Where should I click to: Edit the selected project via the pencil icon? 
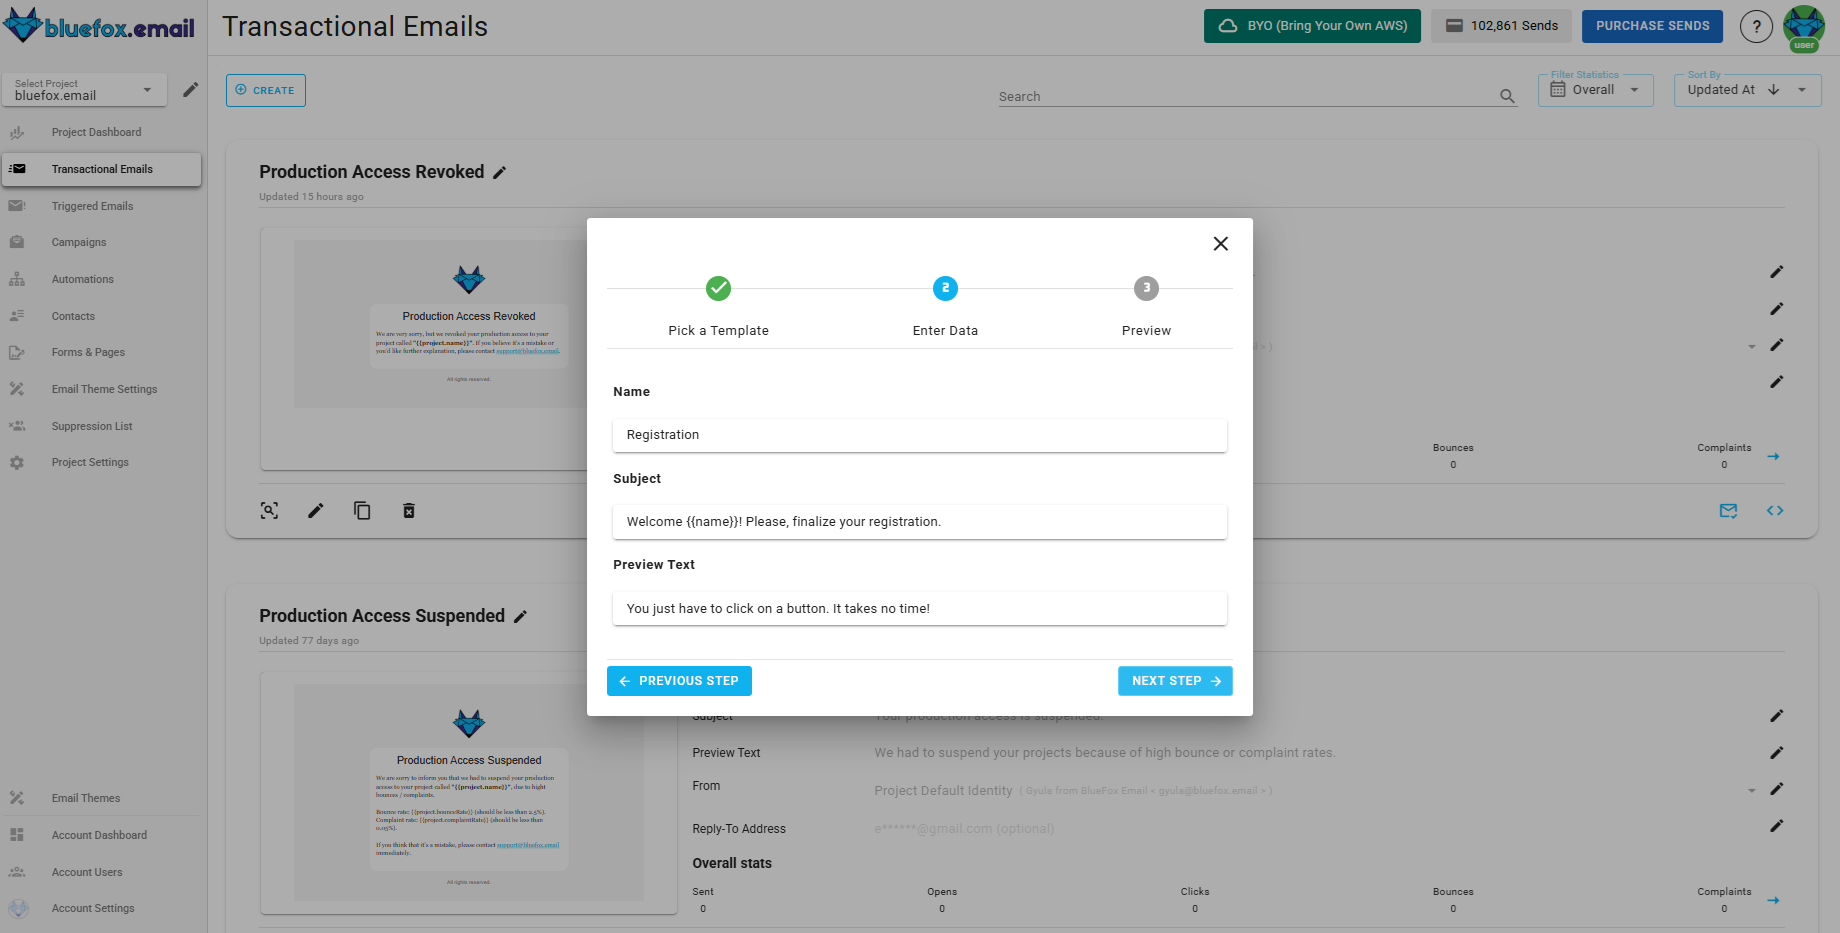click(x=190, y=90)
